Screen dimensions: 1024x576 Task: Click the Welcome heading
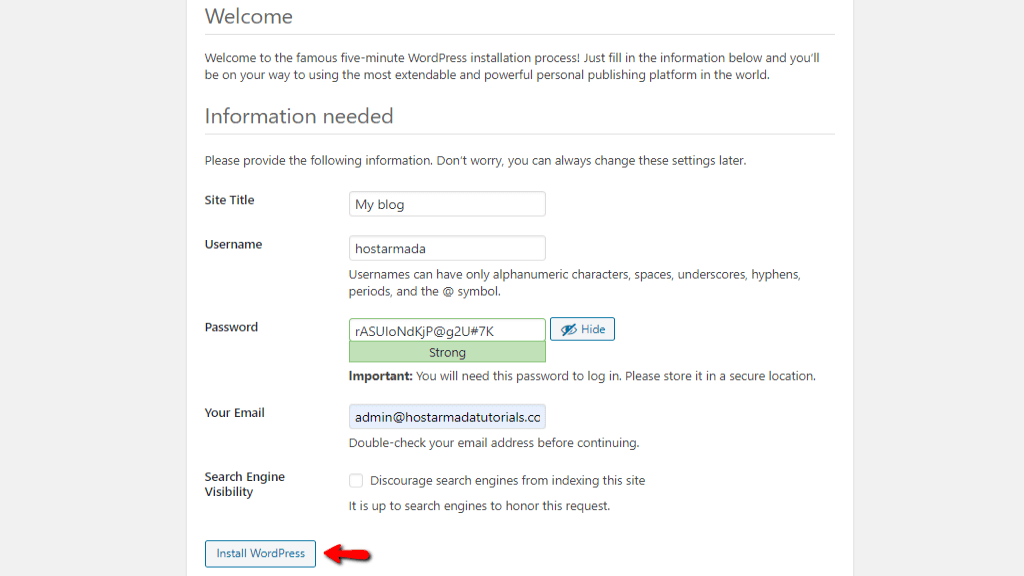[249, 16]
